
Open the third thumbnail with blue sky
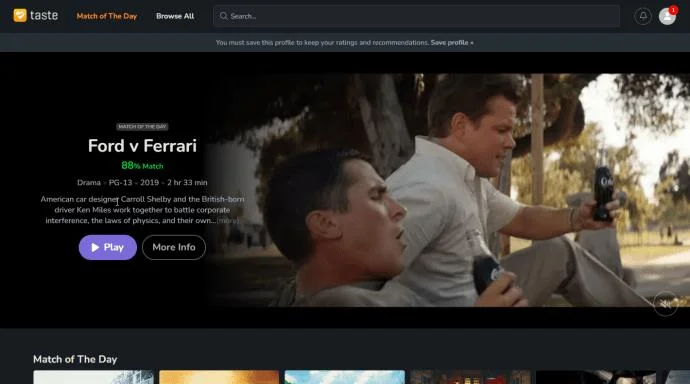345,377
